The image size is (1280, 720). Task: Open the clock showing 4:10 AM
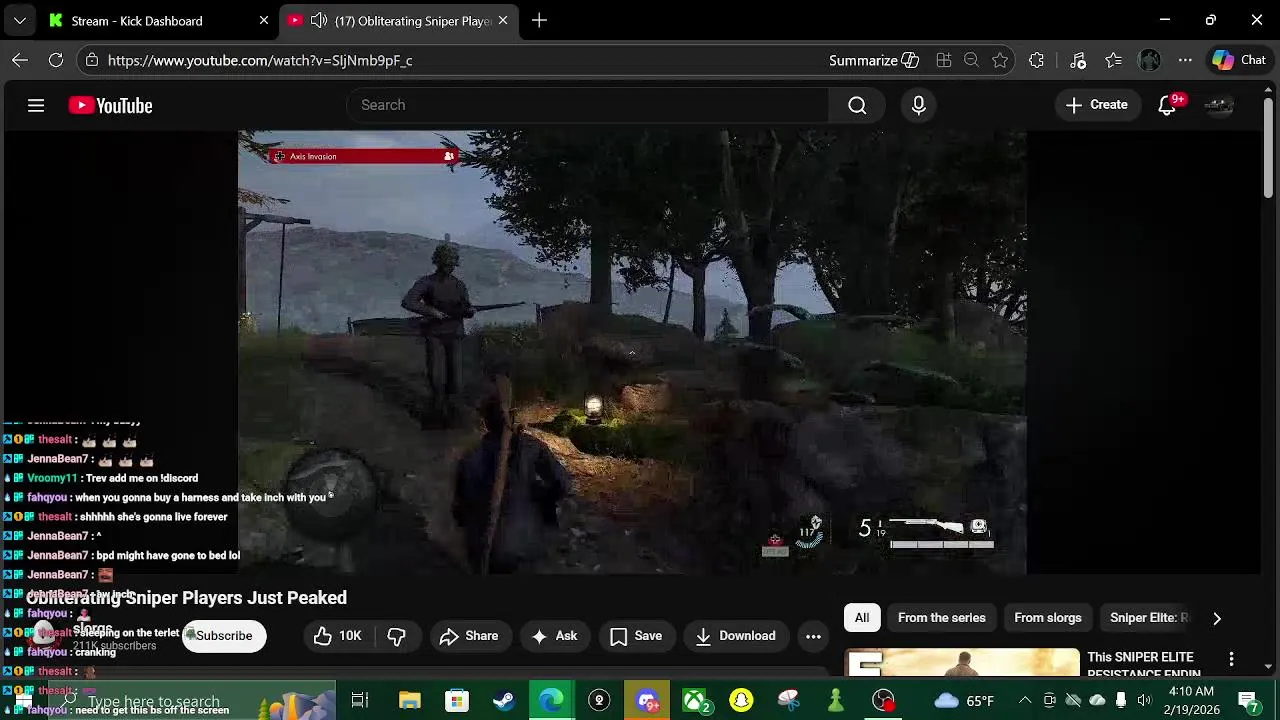[1191, 700]
